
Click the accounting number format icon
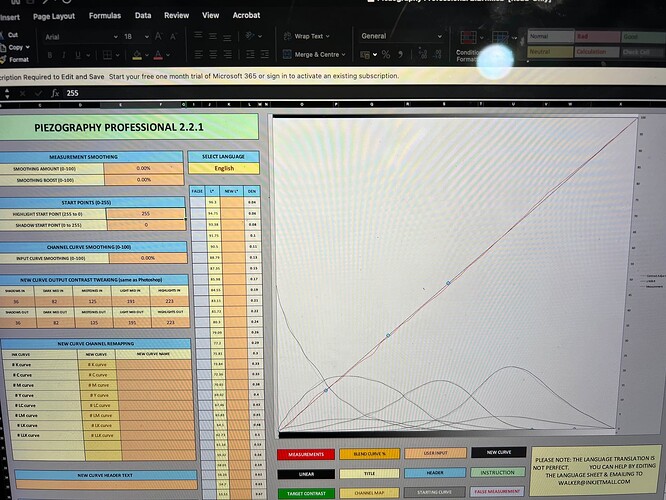[365, 54]
